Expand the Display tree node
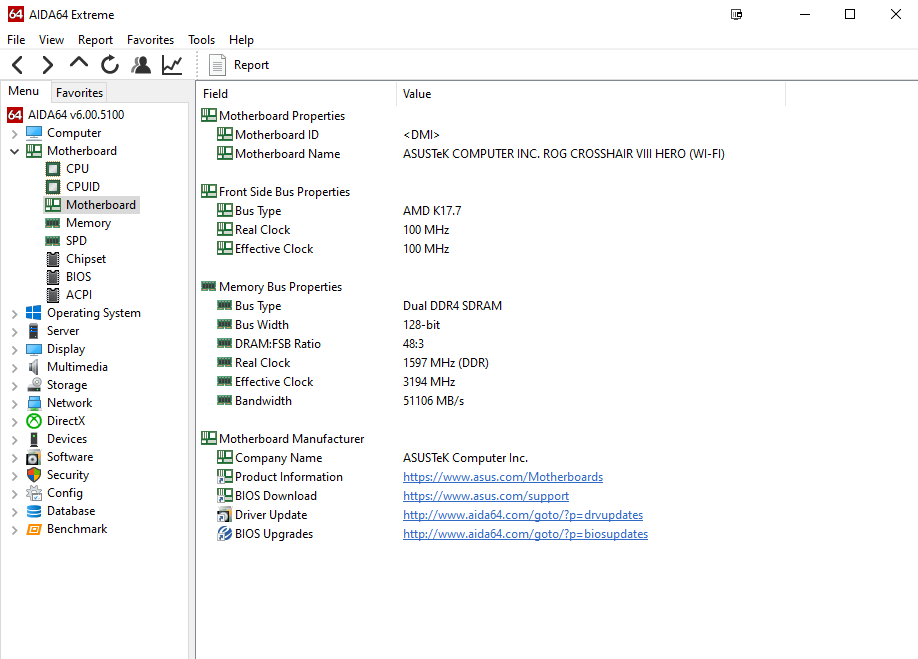This screenshot has height=659, width=918. pyautogui.click(x=15, y=350)
